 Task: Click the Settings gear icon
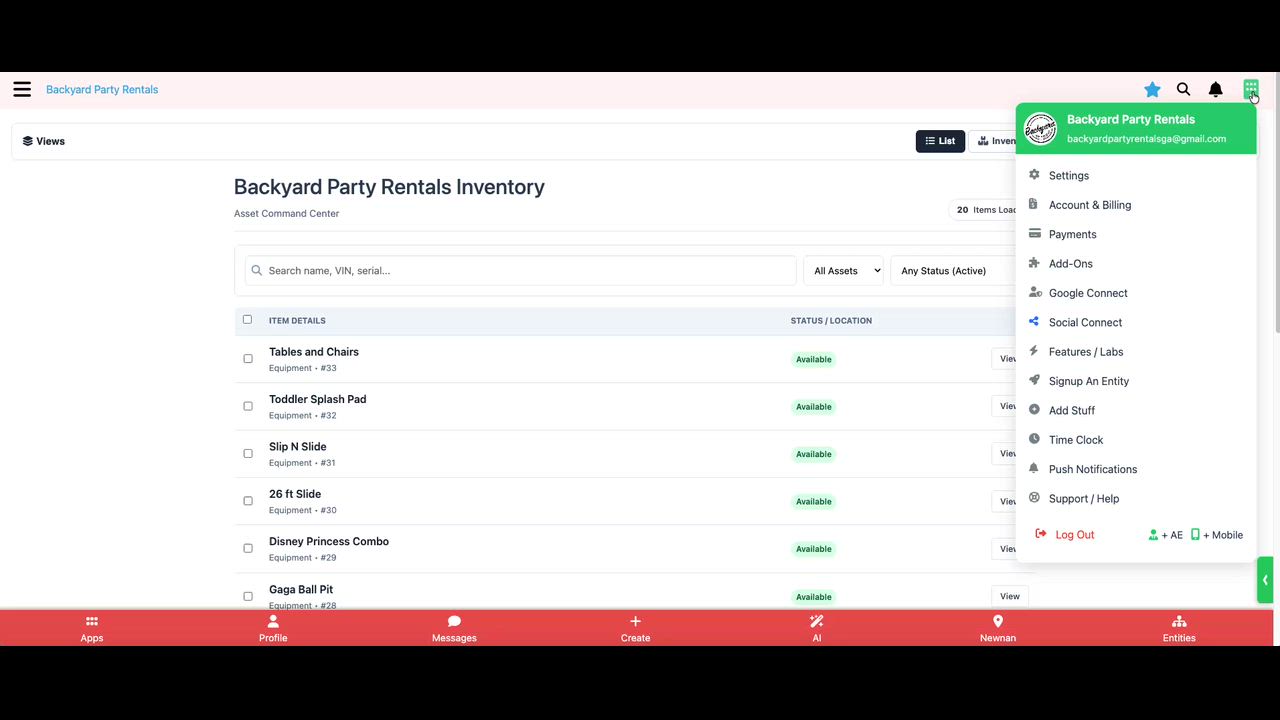tap(1034, 175)
